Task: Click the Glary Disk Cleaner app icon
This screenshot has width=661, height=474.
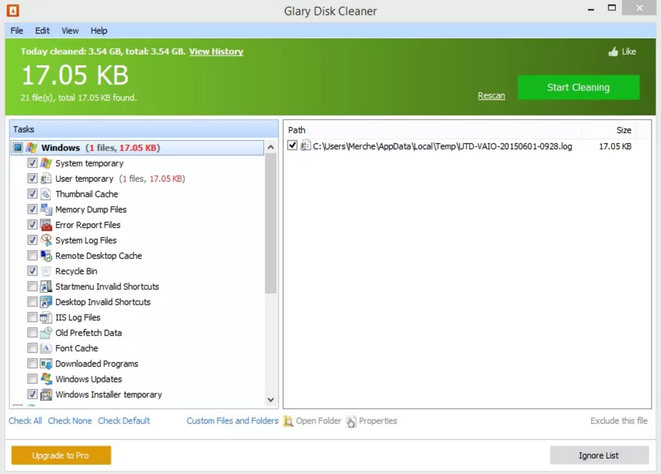Action: point(13,11)
